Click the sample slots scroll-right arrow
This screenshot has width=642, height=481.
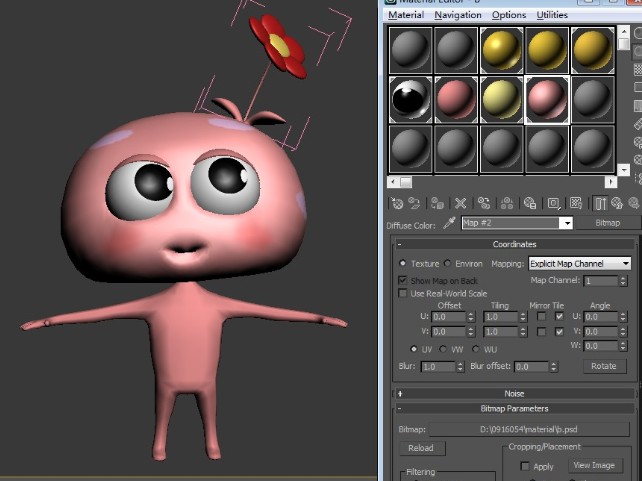[610, 181]
